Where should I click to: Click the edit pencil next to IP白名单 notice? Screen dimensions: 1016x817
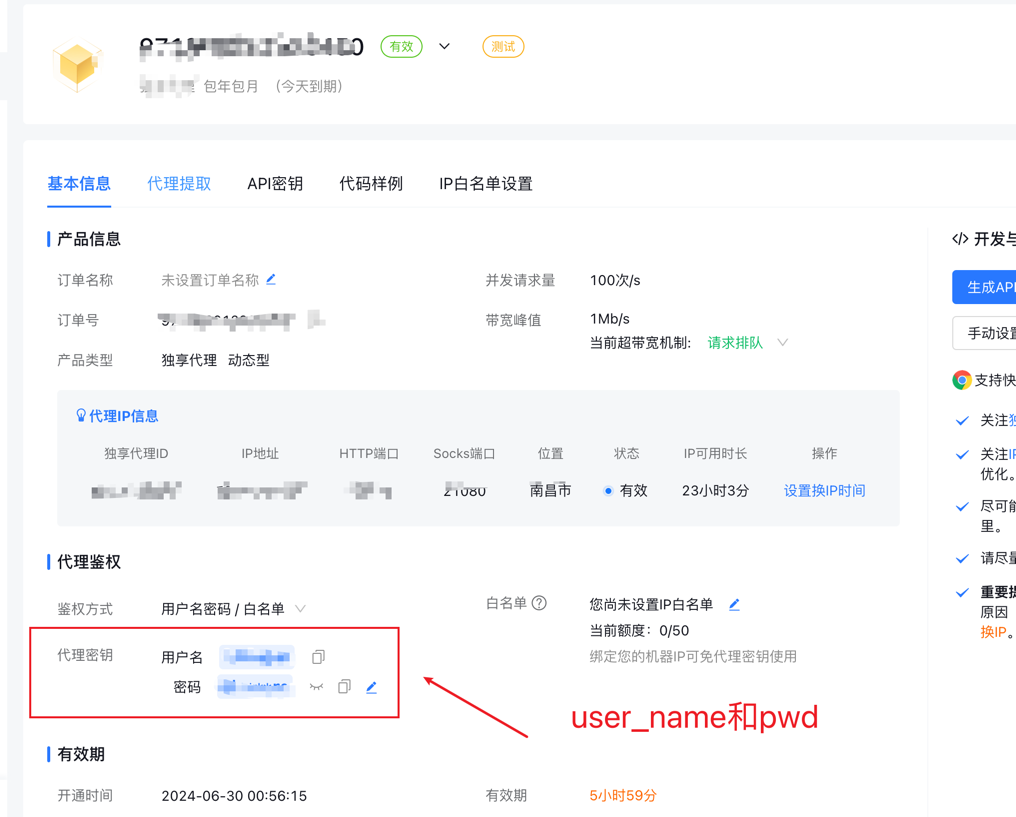coord(734,604)
